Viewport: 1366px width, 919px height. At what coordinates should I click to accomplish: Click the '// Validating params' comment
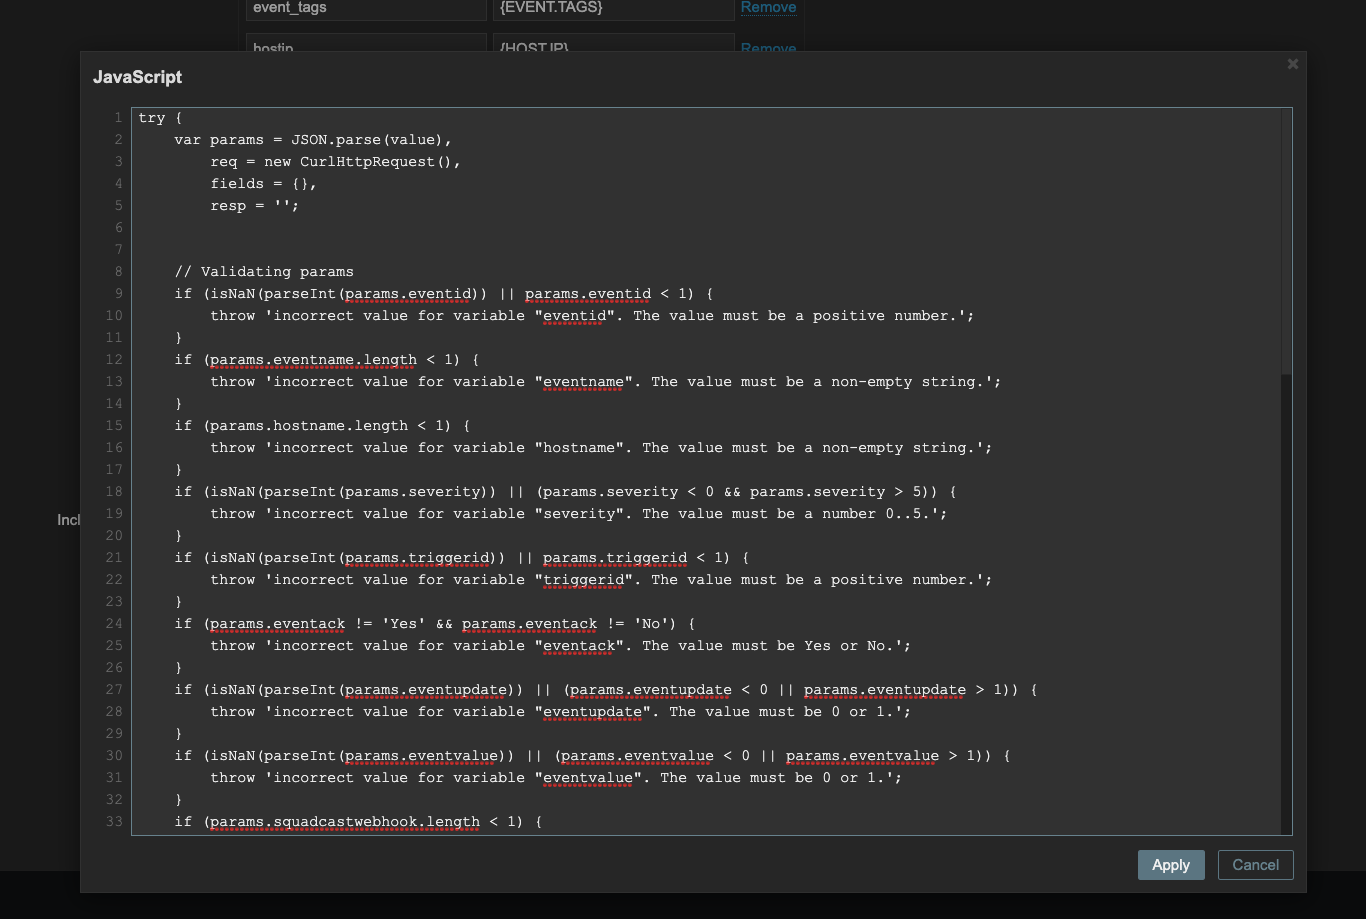click(x=264, y=272)
